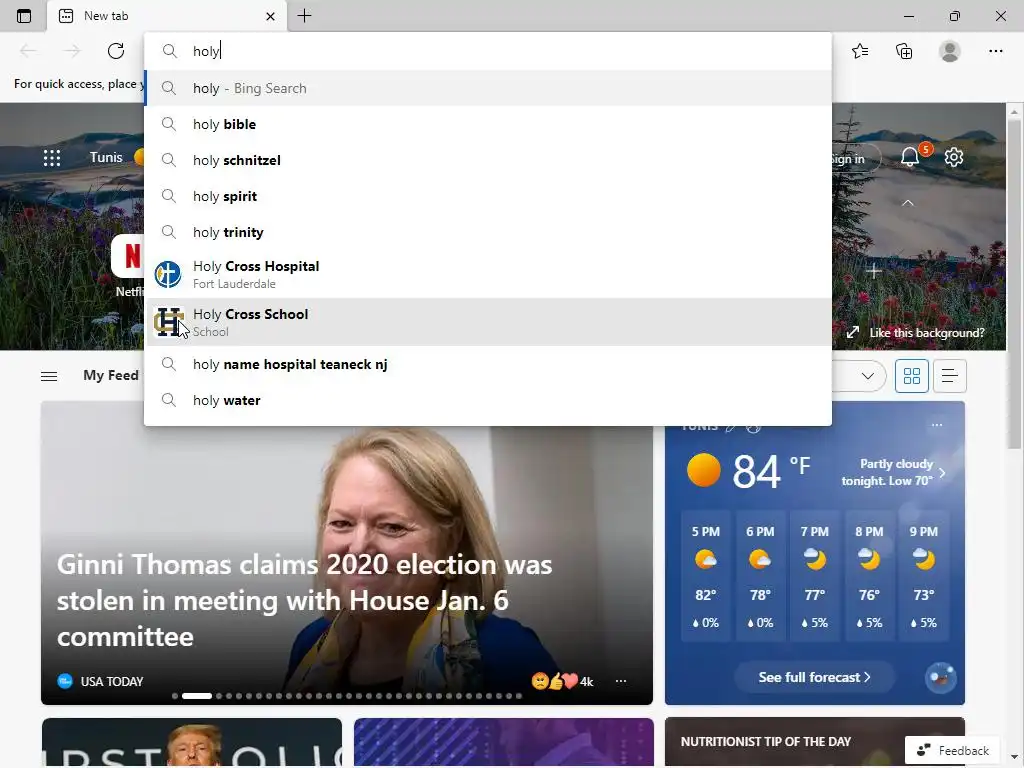Pick the 'holy spirit' suggestion
Image resolution: width=1024 pixels, height=768 pixels.
point(488,196)
